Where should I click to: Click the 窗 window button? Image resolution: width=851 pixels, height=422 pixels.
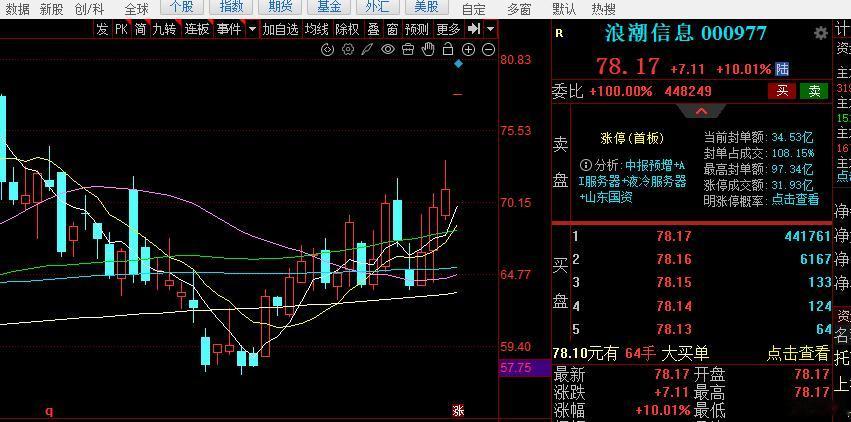392,29
